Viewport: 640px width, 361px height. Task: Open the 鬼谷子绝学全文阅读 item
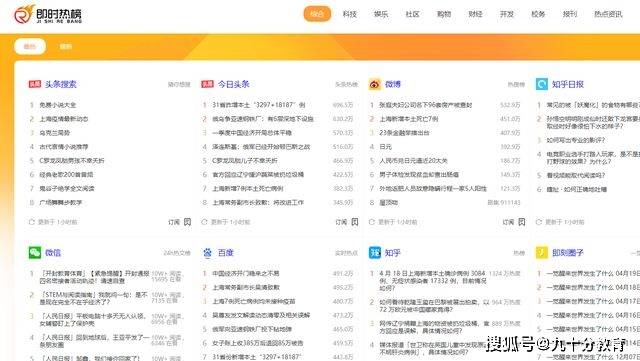(67, 188)
